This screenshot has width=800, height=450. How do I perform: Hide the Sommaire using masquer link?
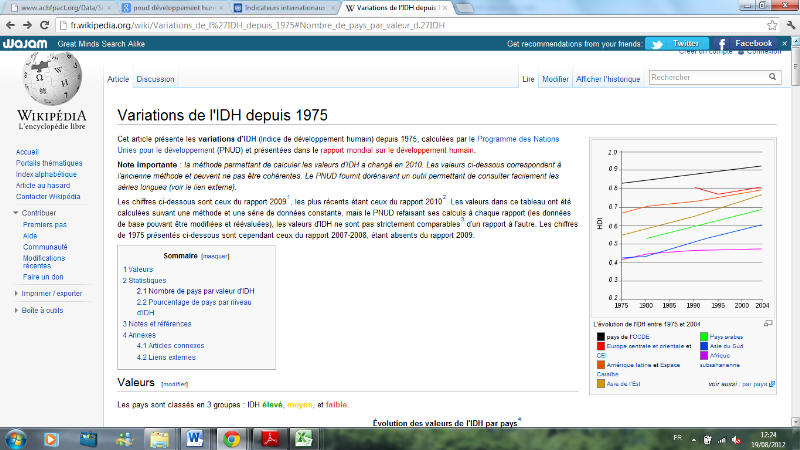coord(215,256)
